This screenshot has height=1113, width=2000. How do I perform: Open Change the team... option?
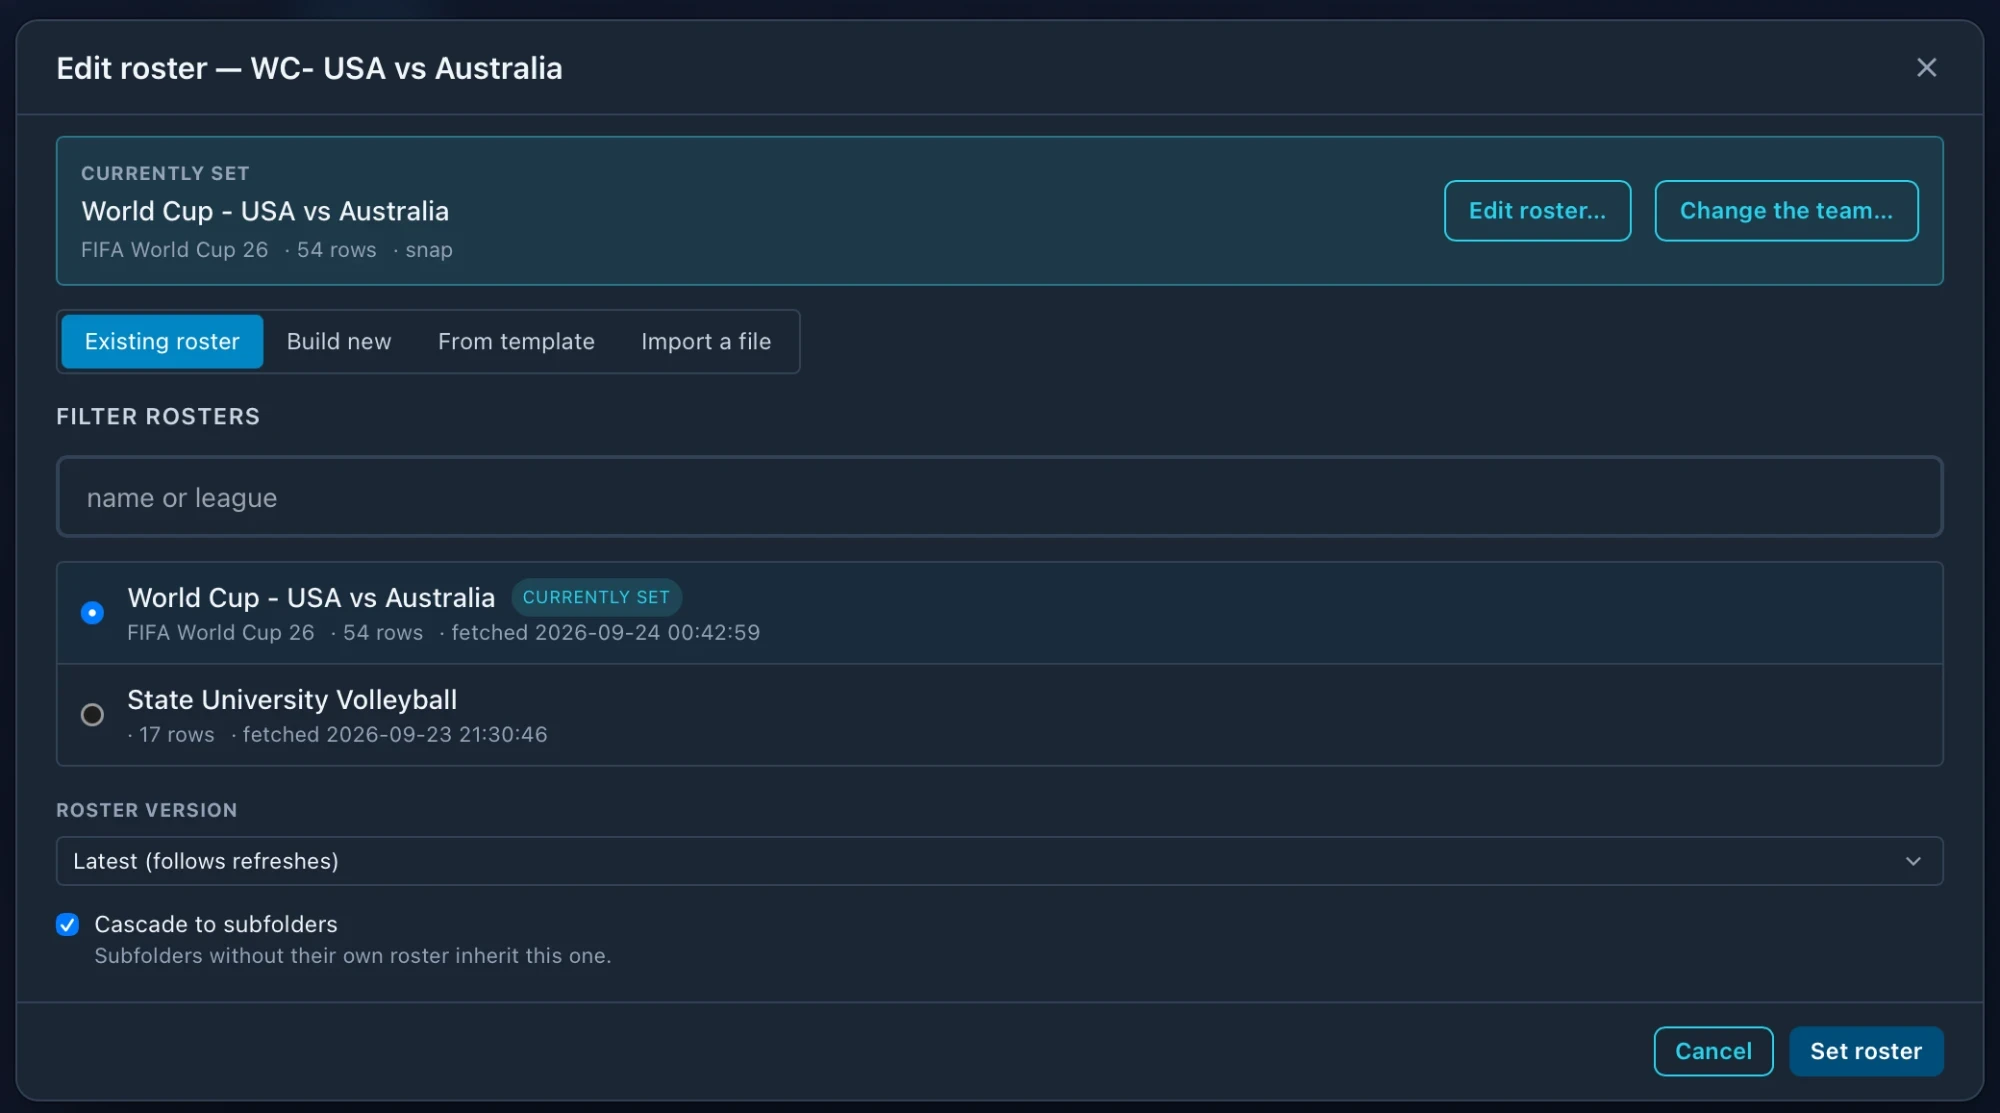pos(1786,210)
